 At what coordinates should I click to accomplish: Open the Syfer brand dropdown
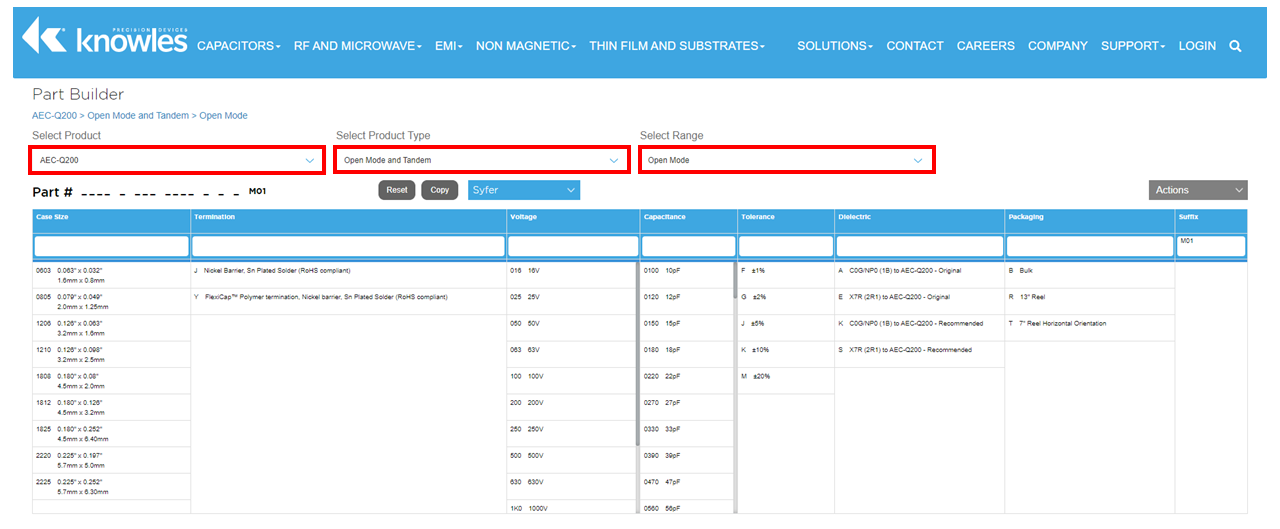coord(524,190)
